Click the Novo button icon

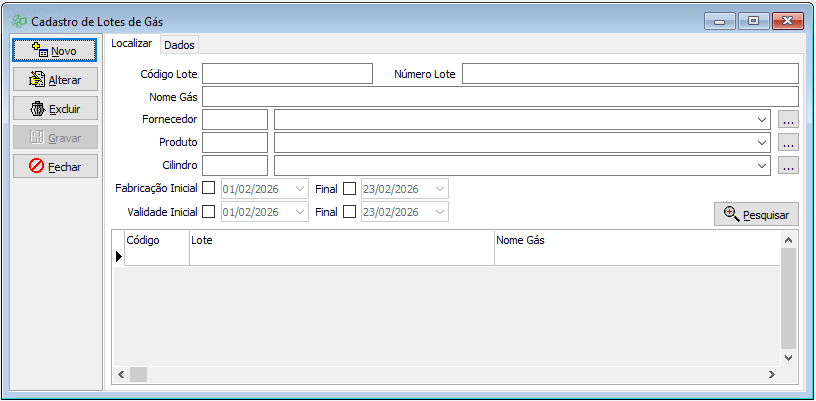pos(40,50)
